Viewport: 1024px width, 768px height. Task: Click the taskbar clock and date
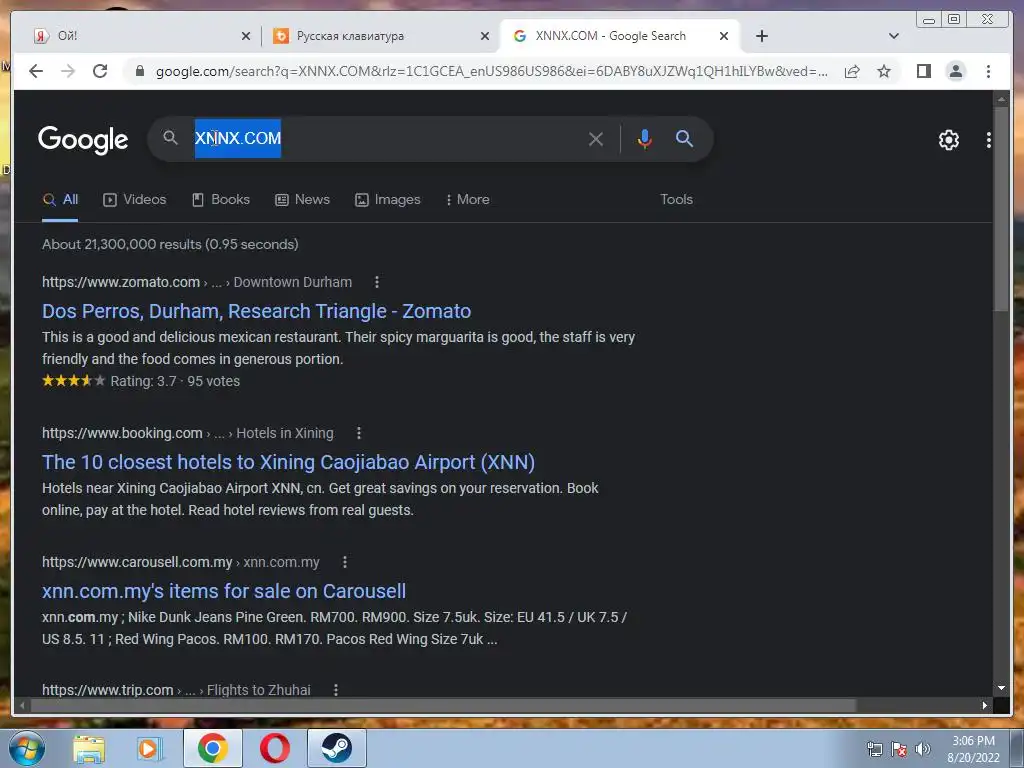pos(973,749)
